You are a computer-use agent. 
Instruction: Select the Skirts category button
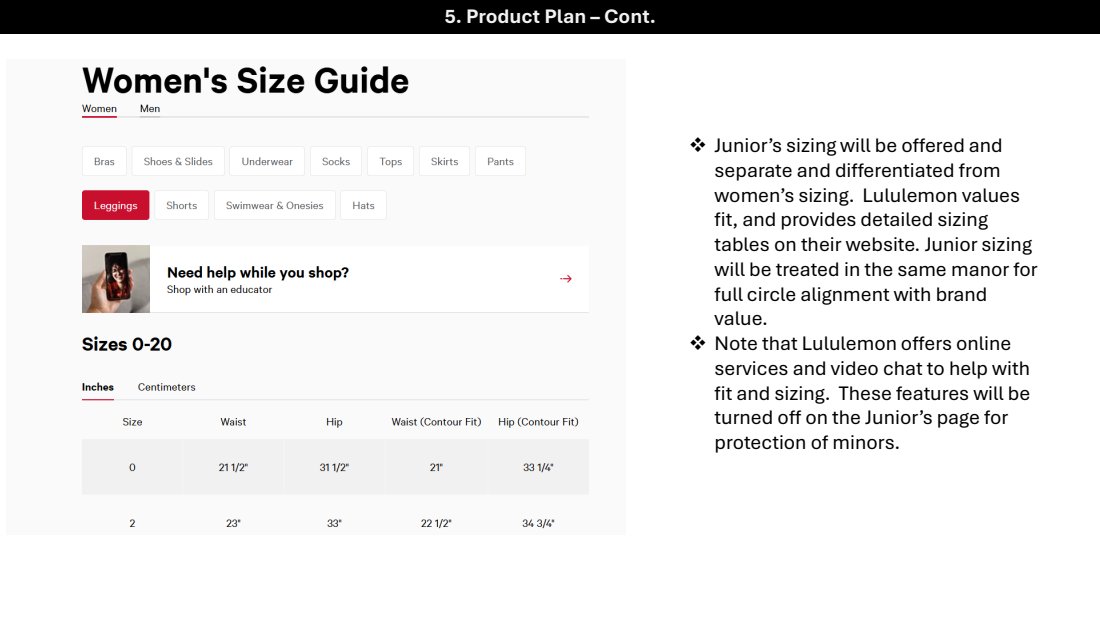[445, 162]
